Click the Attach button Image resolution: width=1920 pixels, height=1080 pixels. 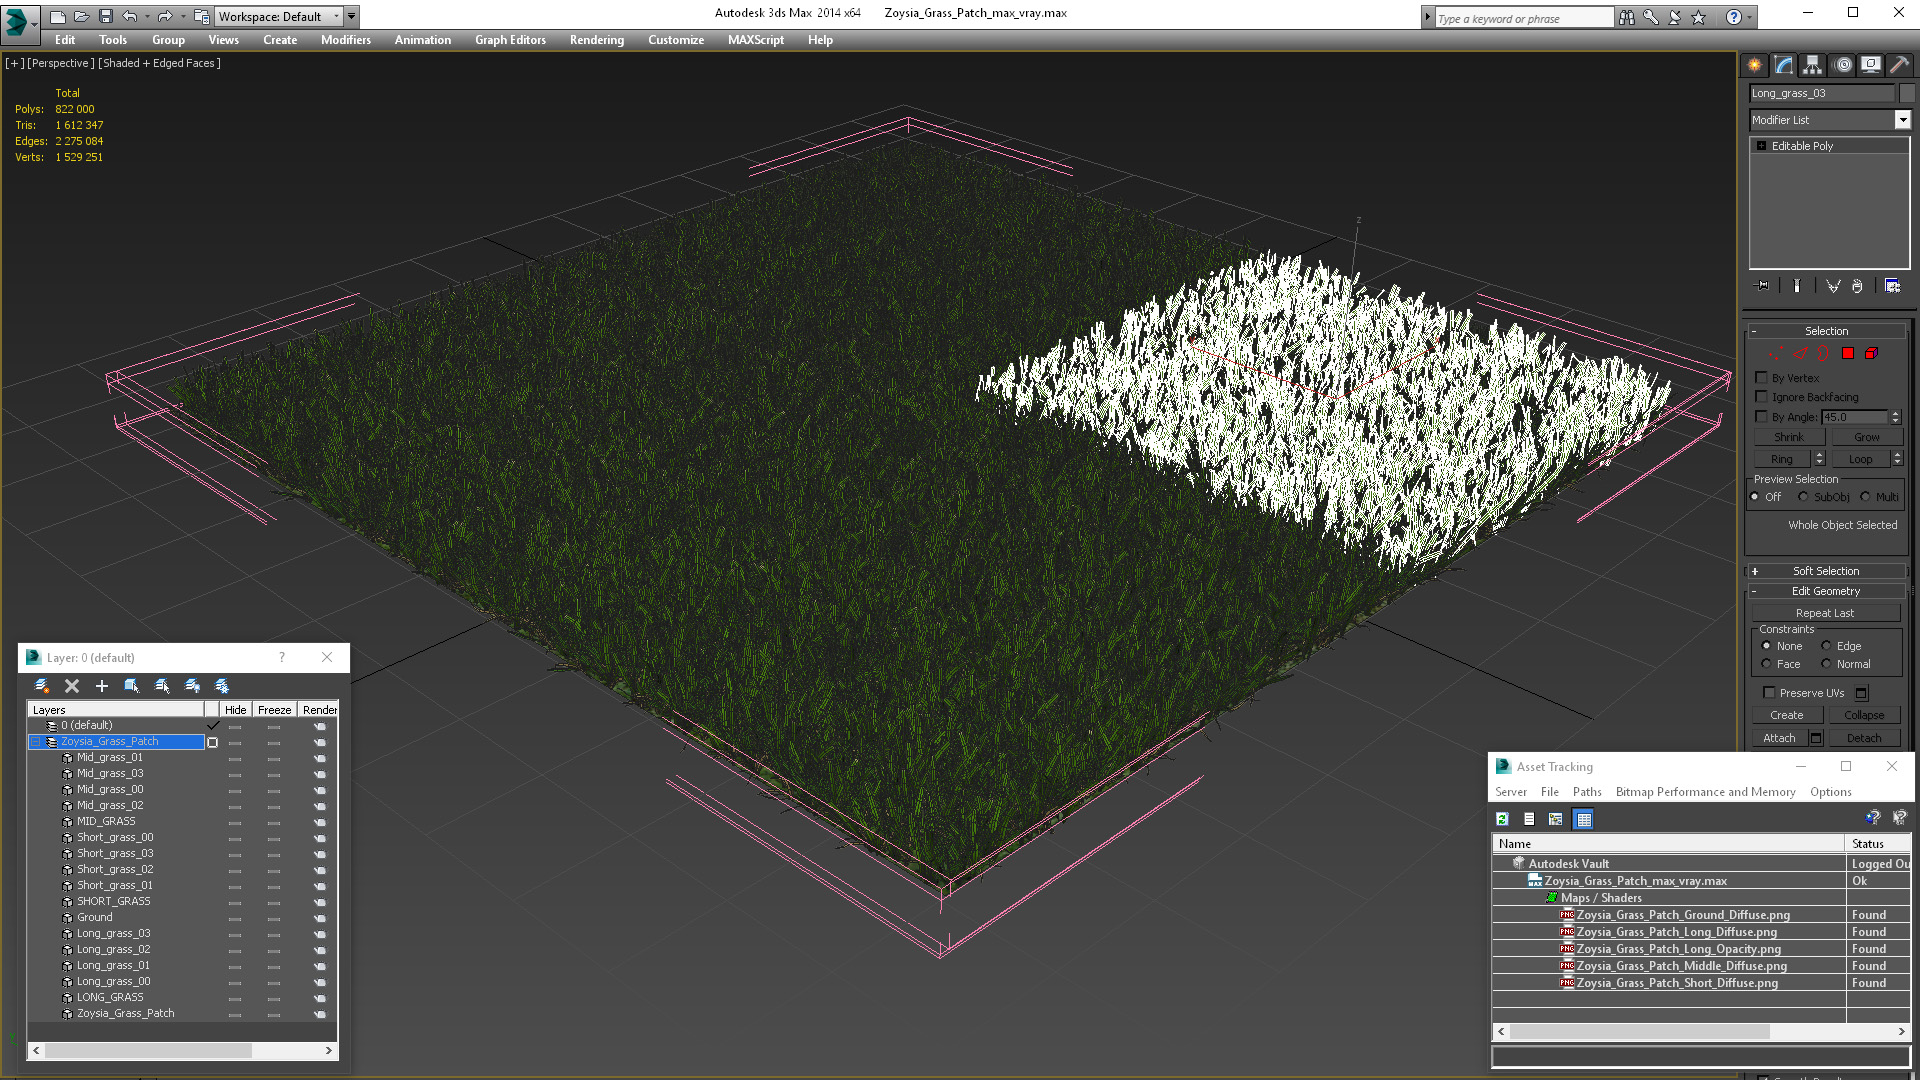[x=1779, y=738]
